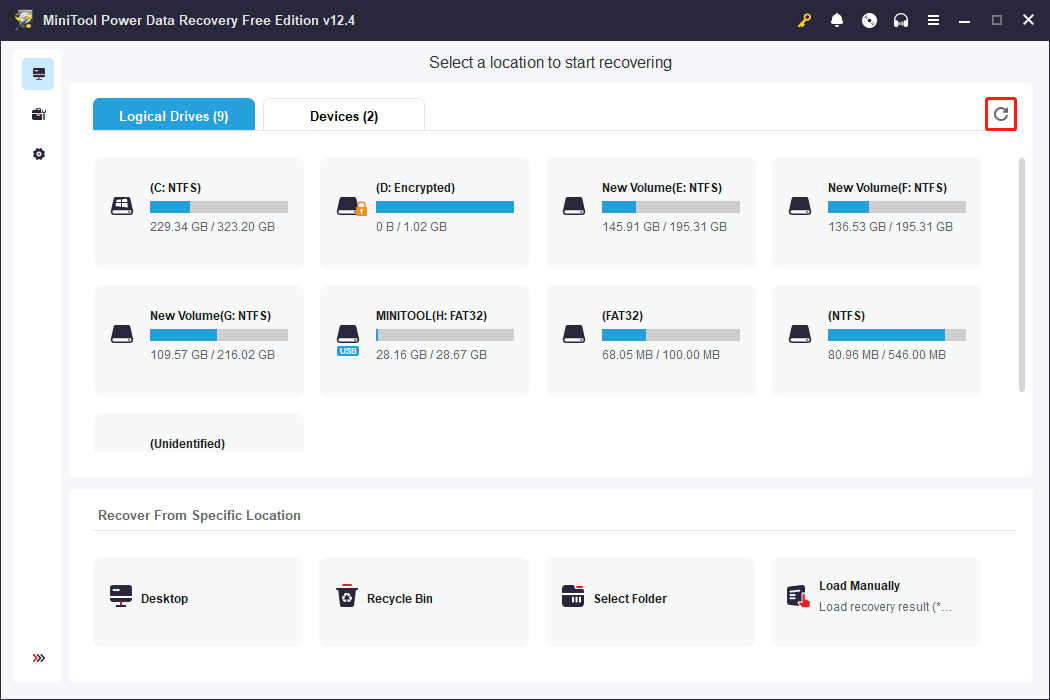1050x700 pixels.
Task: Click the bootable media disc icon
Action: click(869, 20)
